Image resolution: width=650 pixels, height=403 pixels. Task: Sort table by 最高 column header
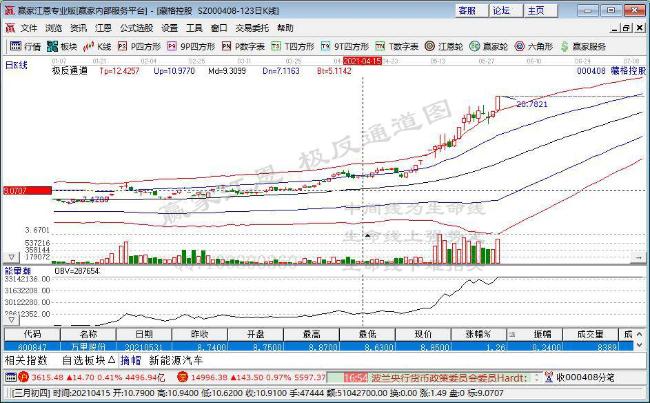click(311, 334)
